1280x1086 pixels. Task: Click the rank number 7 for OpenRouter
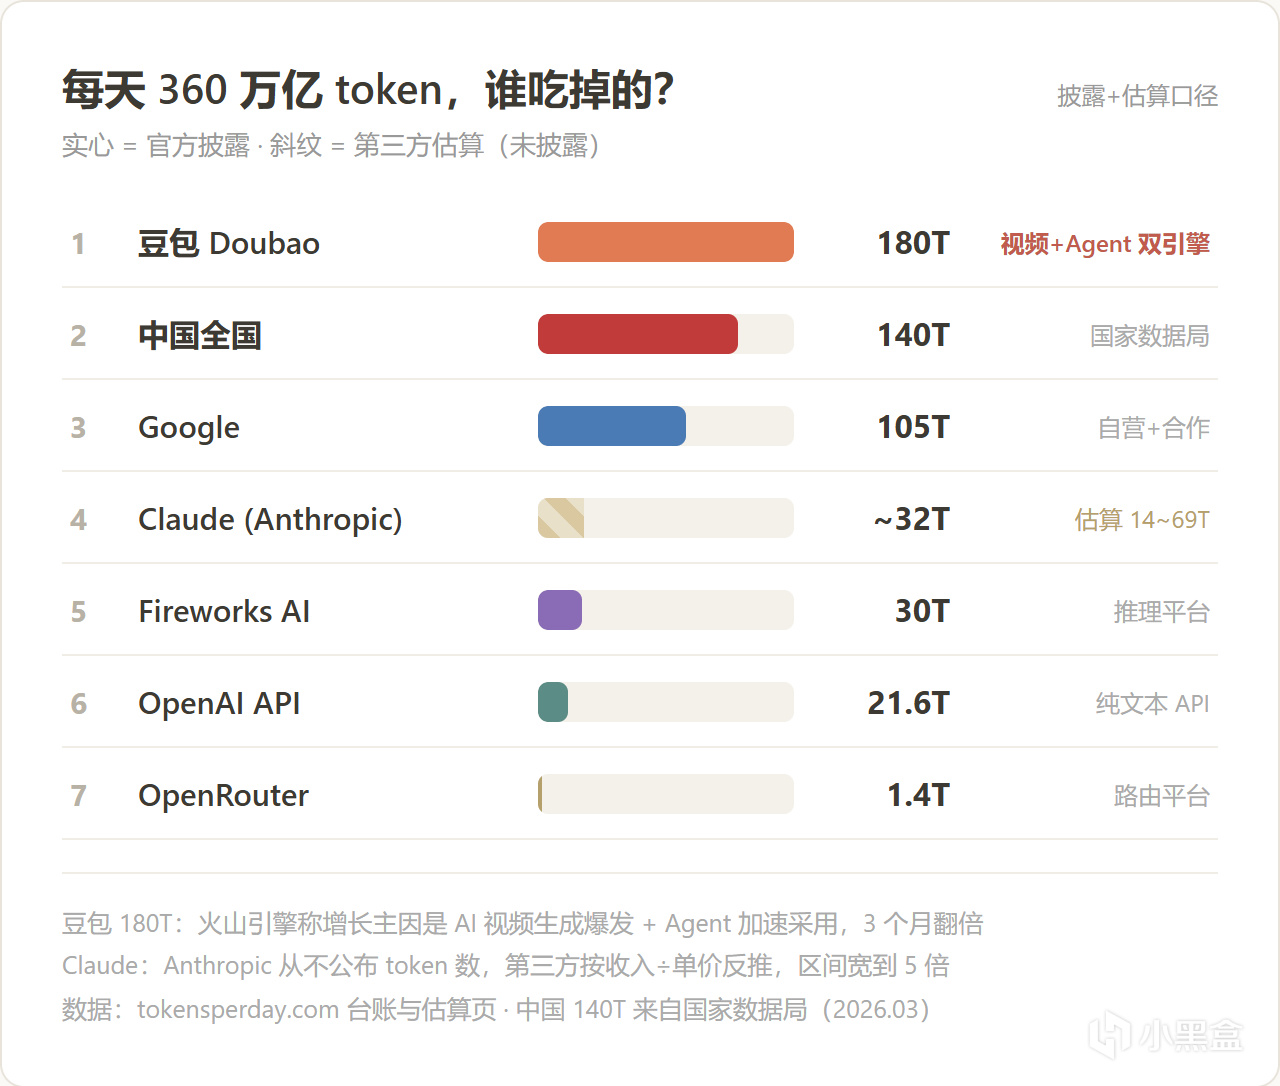click(x=79, y=795)
